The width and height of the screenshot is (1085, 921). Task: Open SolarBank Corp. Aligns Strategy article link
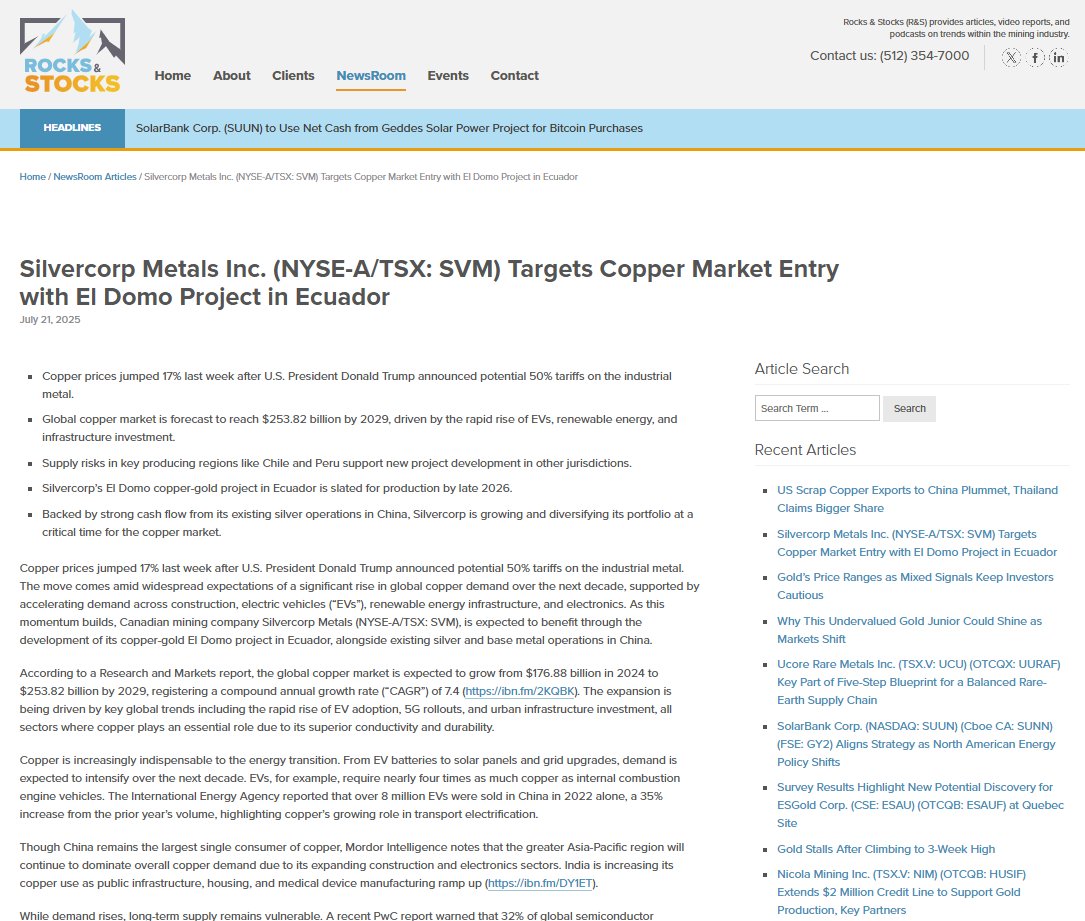tap(916, 744)
